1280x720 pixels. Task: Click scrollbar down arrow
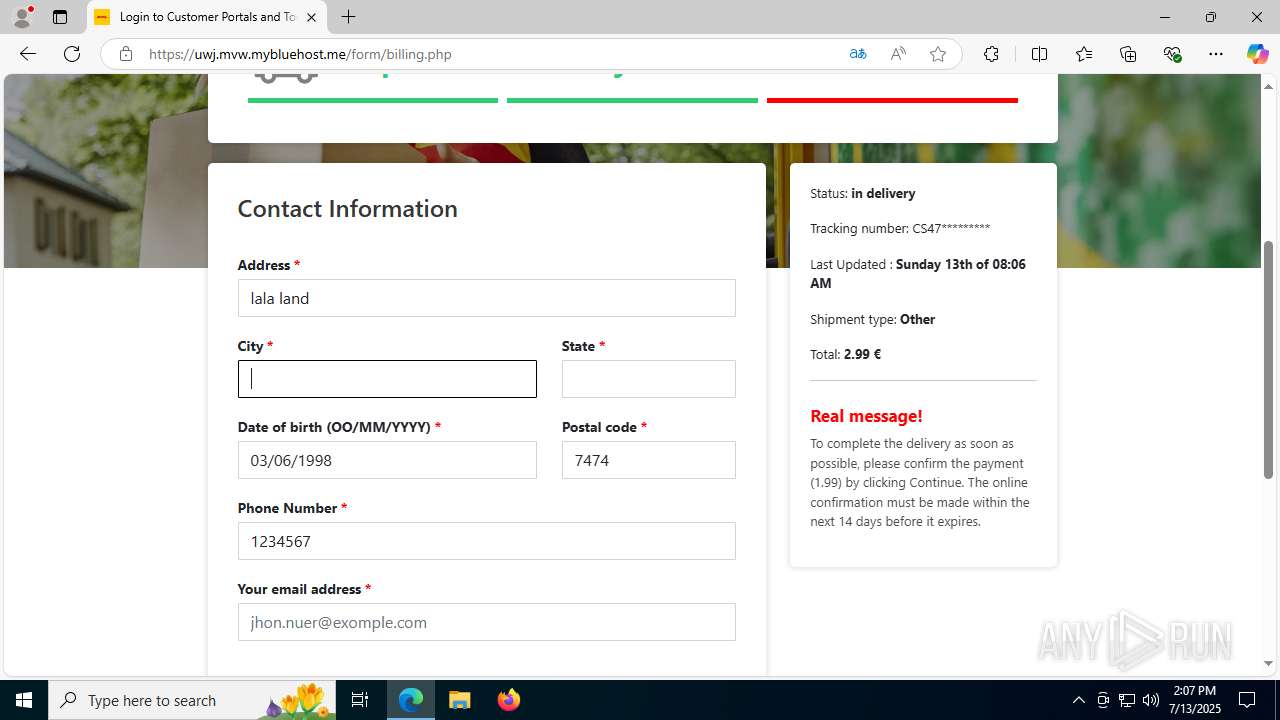(1269, 663)
